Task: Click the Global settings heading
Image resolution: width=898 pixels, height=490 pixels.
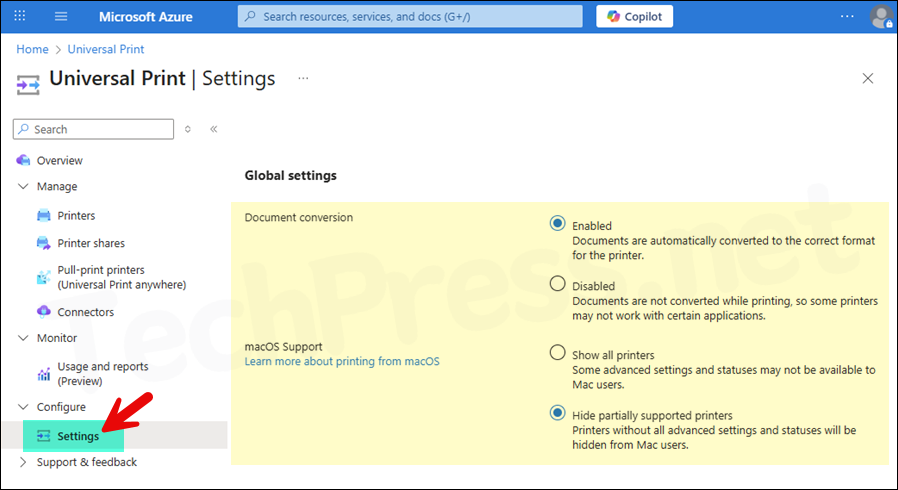Action: (x=290, y=176)
